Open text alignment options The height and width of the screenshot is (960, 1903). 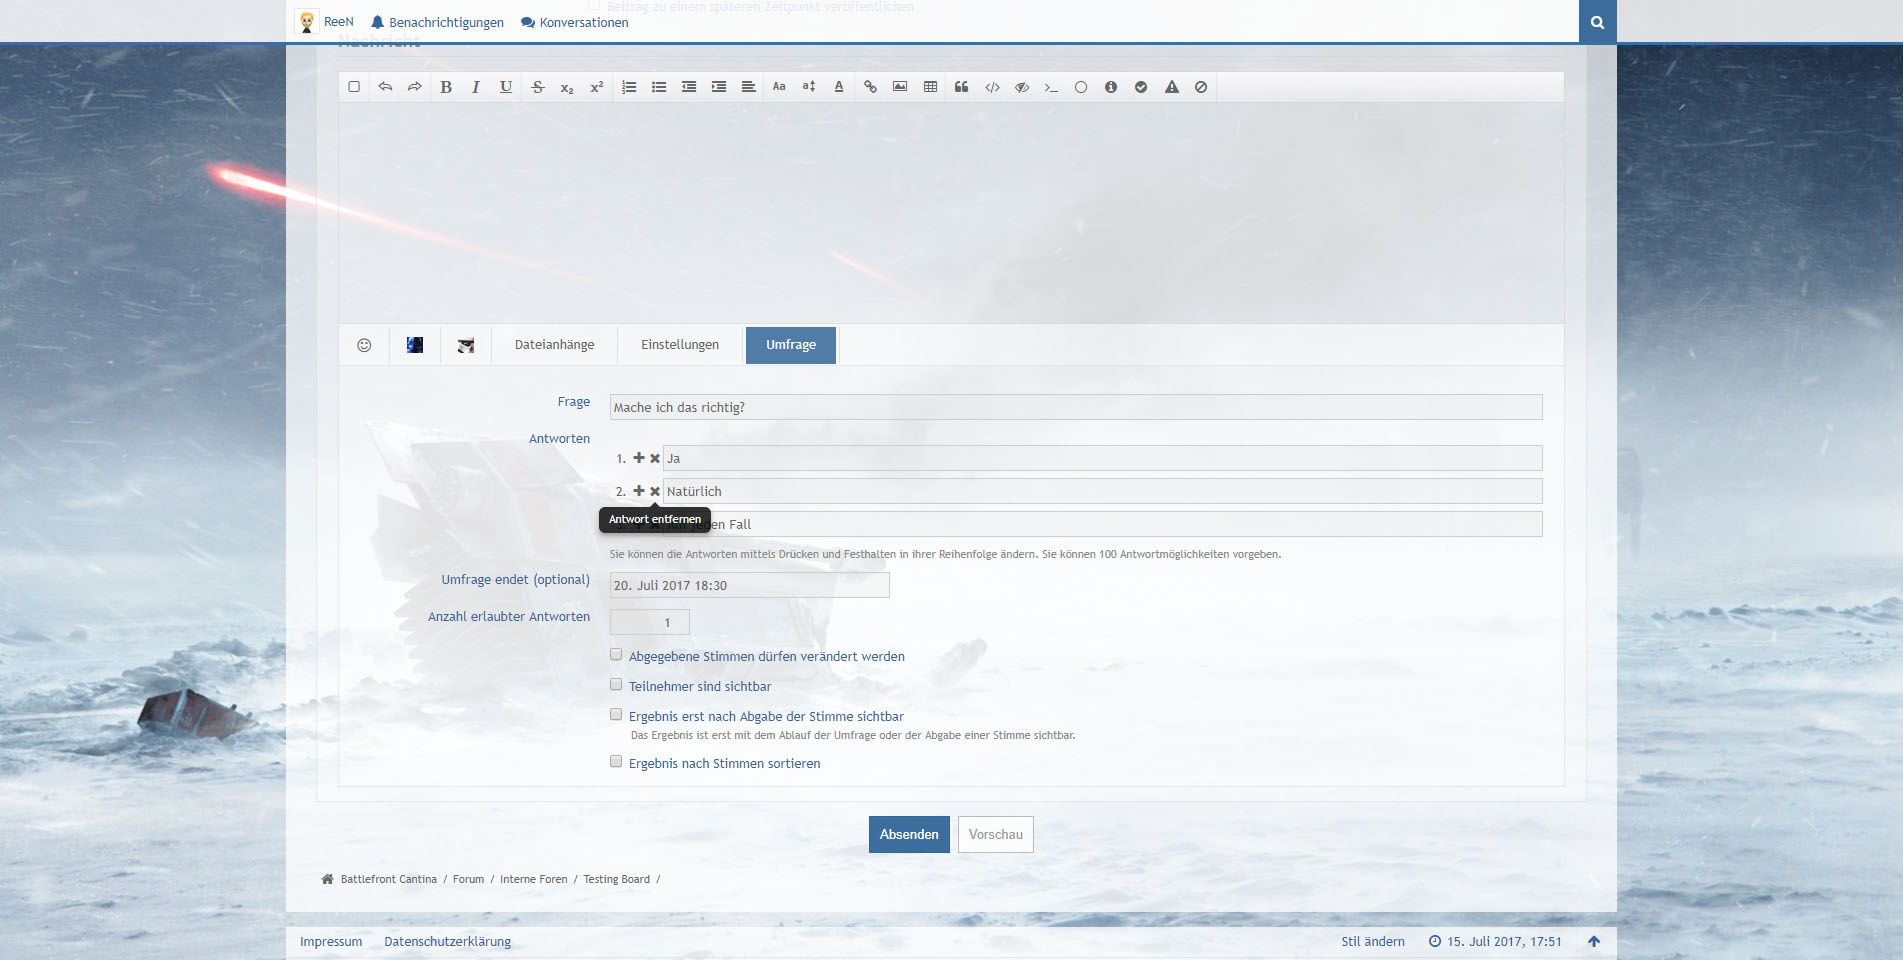(x=748, y=87)
